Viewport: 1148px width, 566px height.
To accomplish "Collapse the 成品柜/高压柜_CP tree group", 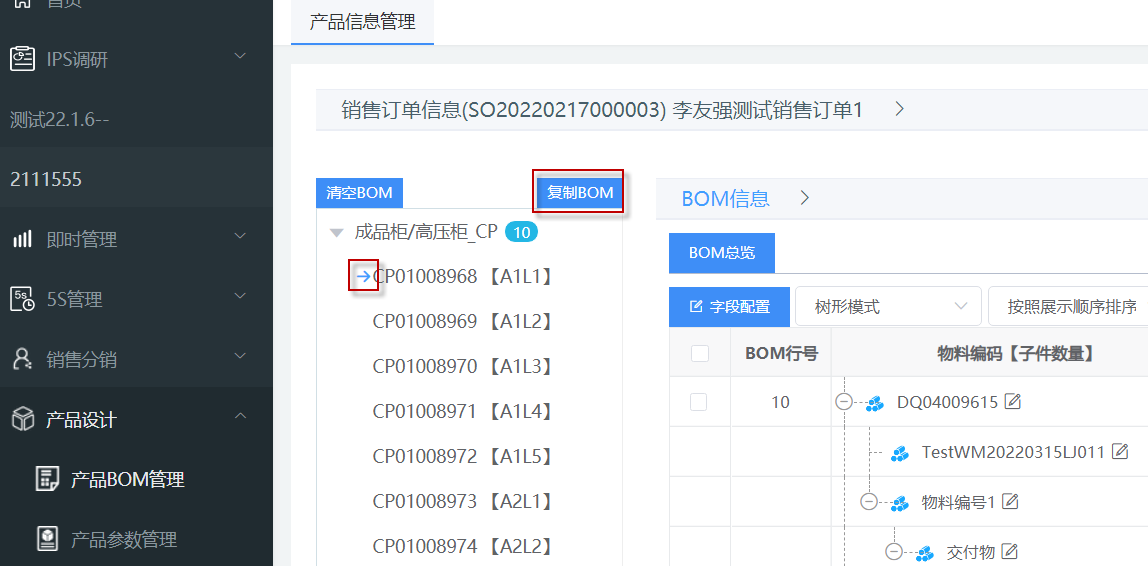I will (x=336, y=233).
